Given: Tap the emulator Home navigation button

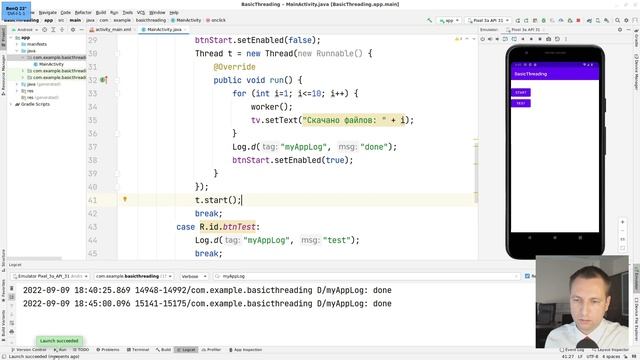Looking at the screenshot, I should point(555,238).
